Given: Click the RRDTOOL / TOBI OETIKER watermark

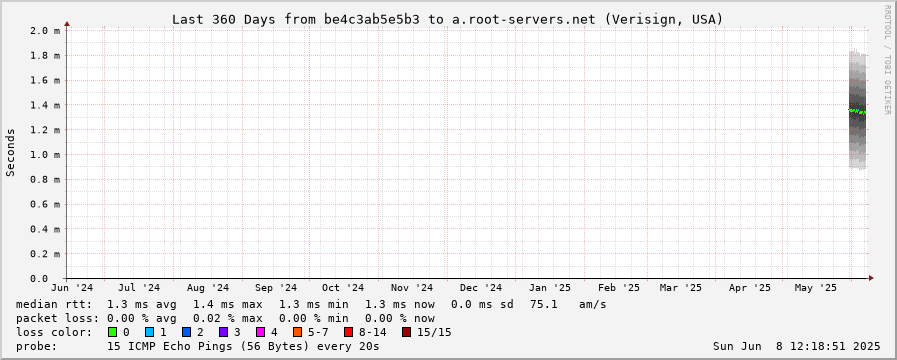Looking at the screenshot, I should [x=887, y=59].
